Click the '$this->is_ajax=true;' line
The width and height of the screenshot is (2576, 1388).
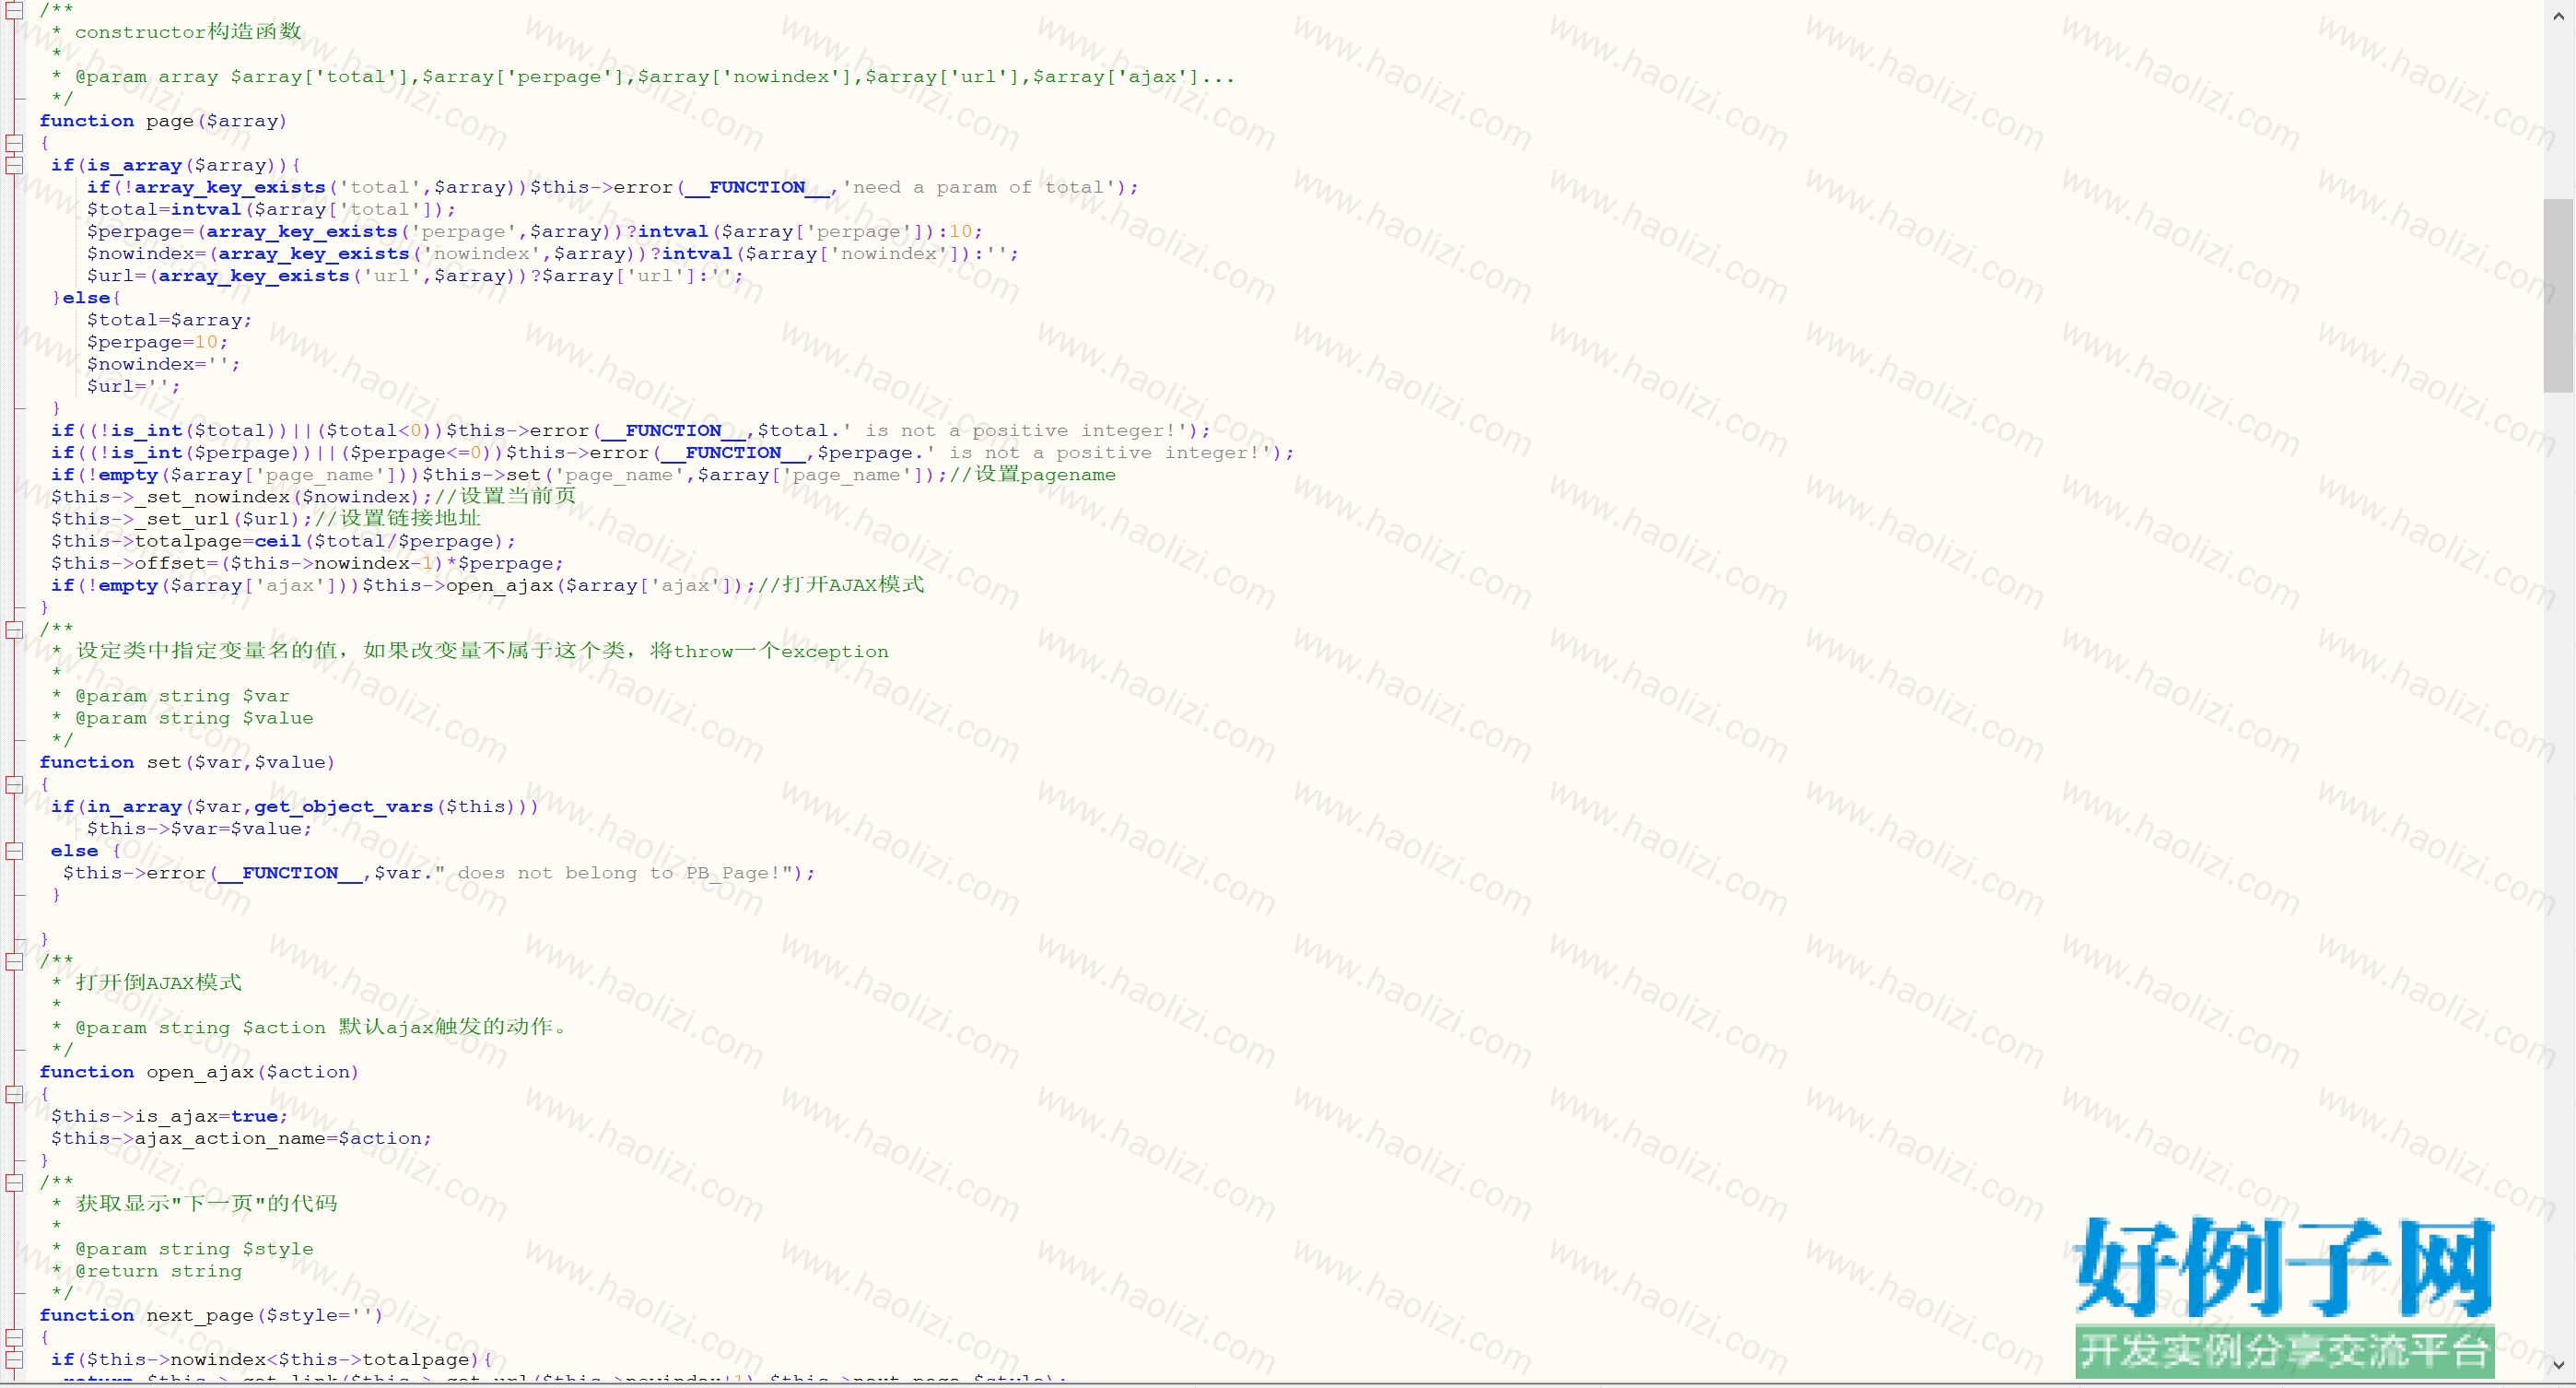click(x=169, y=1116)
